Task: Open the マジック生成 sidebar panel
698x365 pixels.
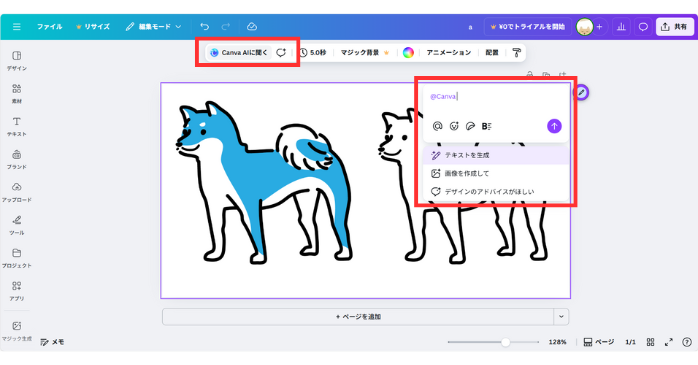Action: click(16, 331)
